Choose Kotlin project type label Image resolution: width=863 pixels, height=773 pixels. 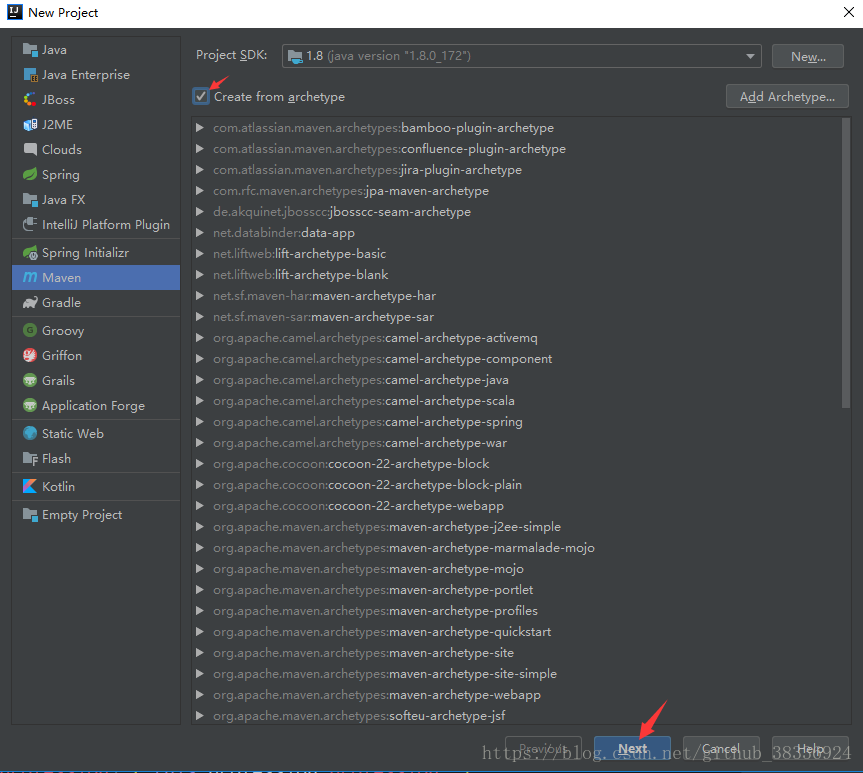(x=58, y=487)
